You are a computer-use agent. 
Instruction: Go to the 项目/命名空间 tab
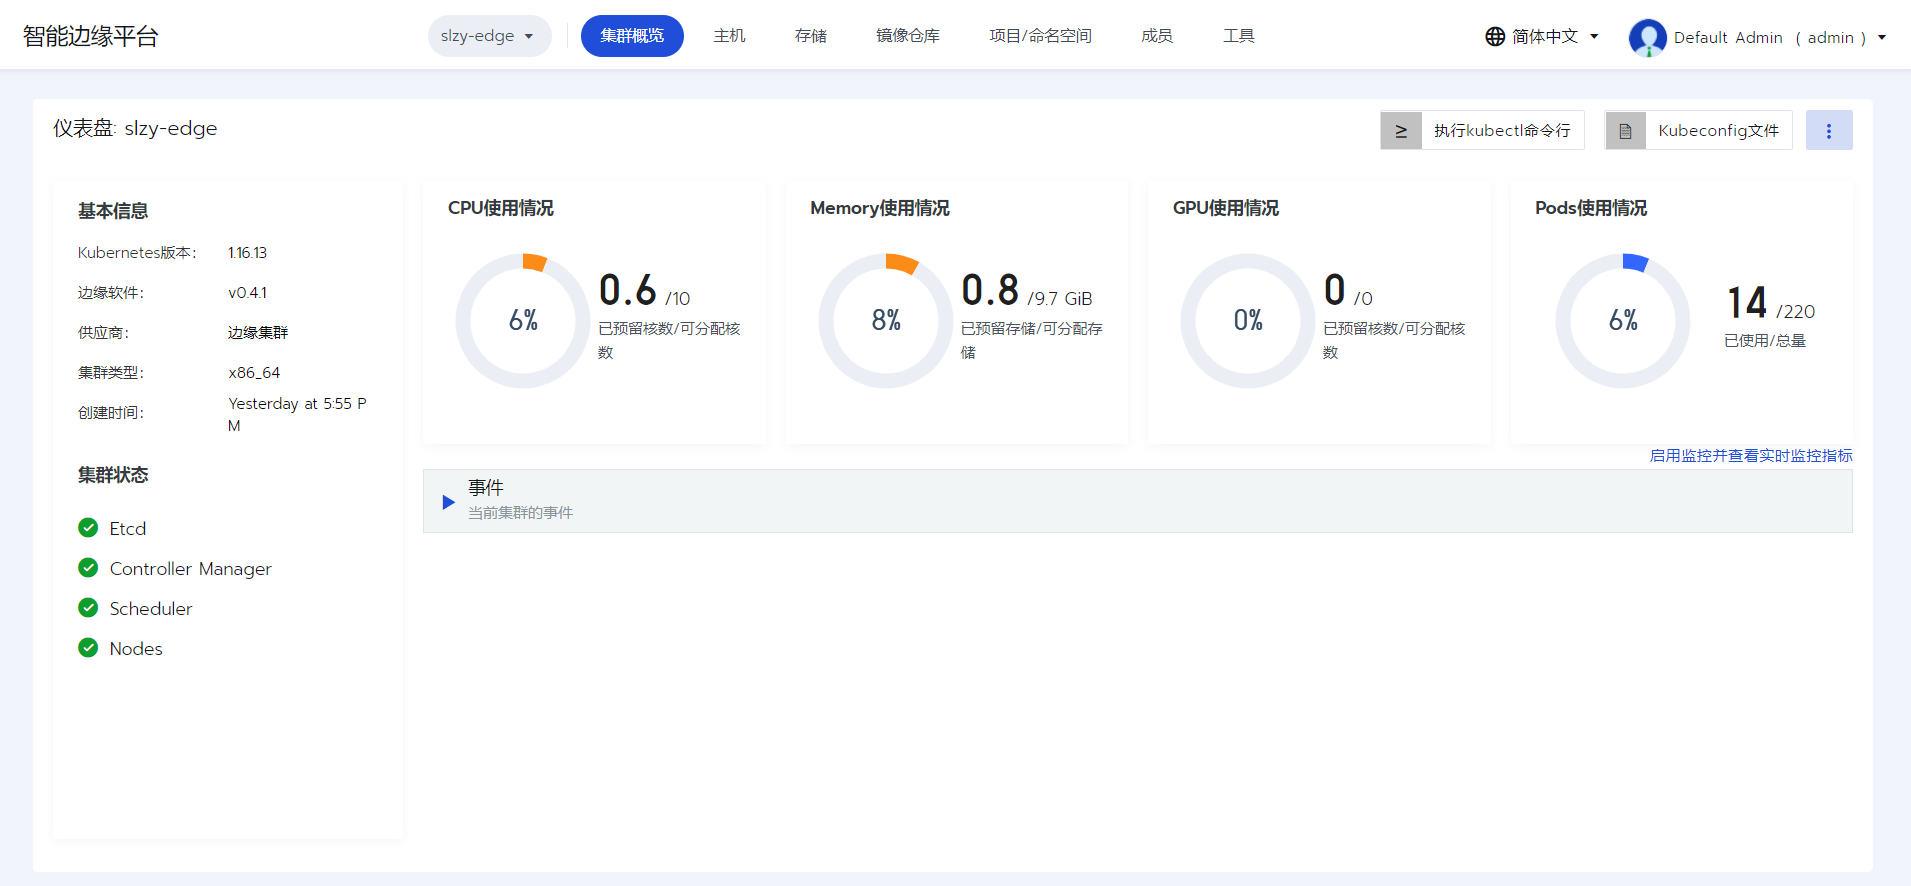click(1040, 36)
